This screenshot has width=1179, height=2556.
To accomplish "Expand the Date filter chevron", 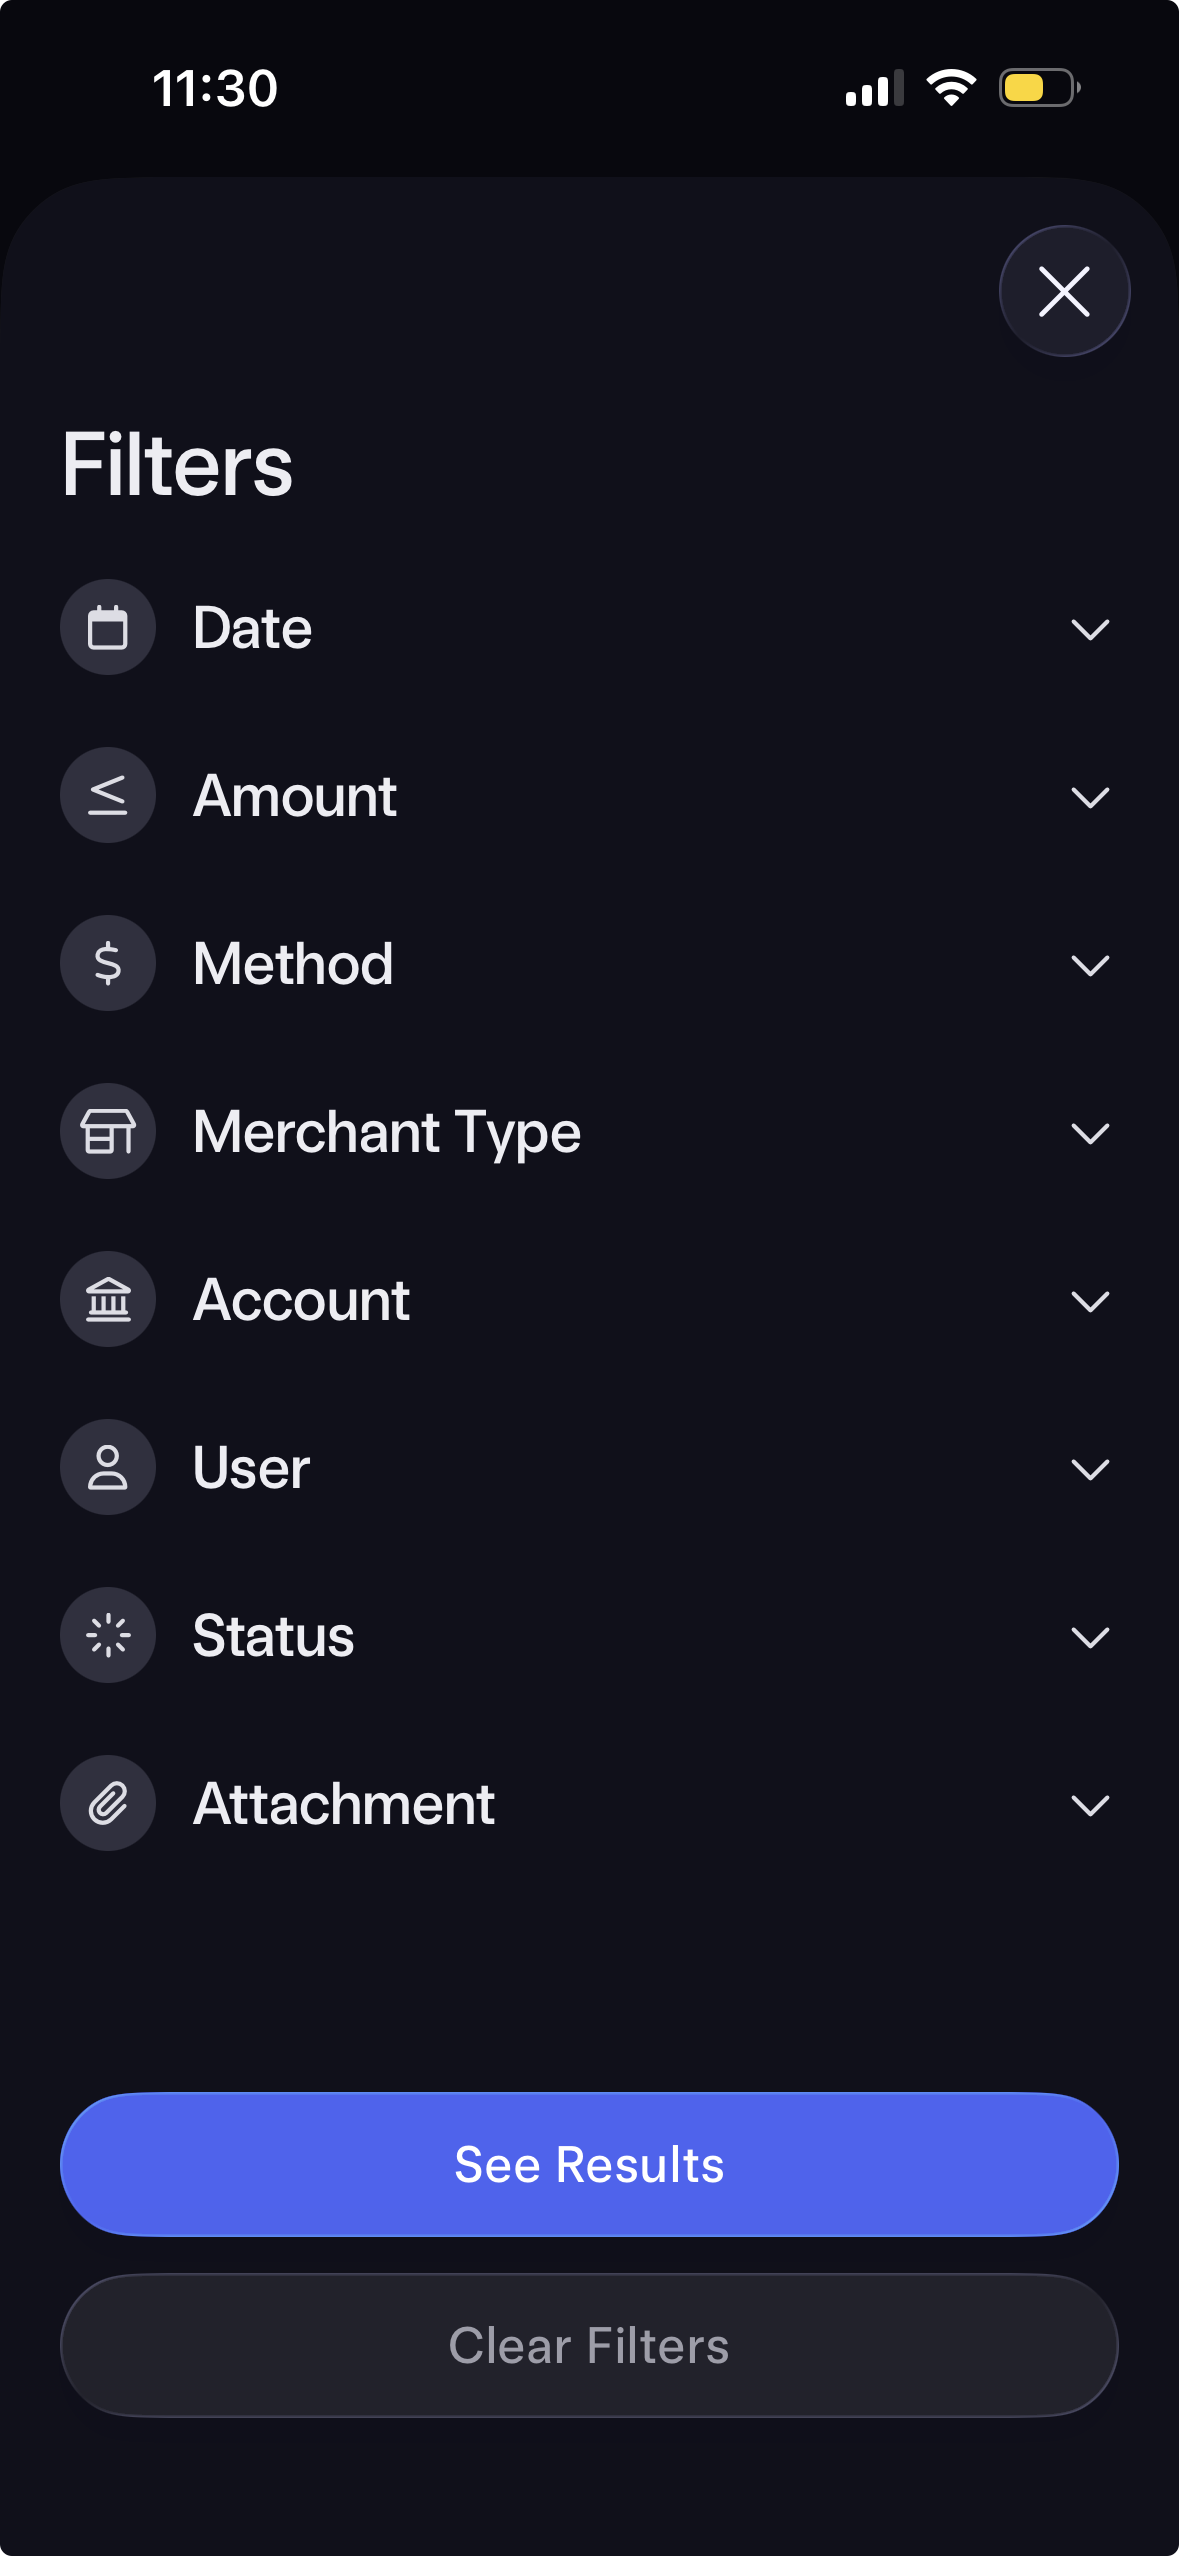I will pyautogui.click(x=1089, y=629).
